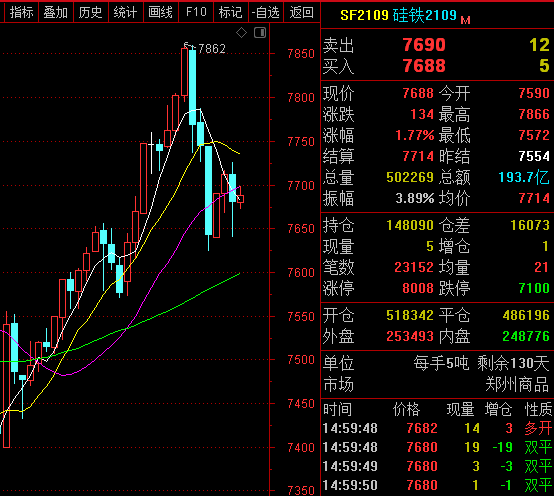Click the 买入 bid price 7688
This screenshot has width=554, height=496.
(424, 66)
